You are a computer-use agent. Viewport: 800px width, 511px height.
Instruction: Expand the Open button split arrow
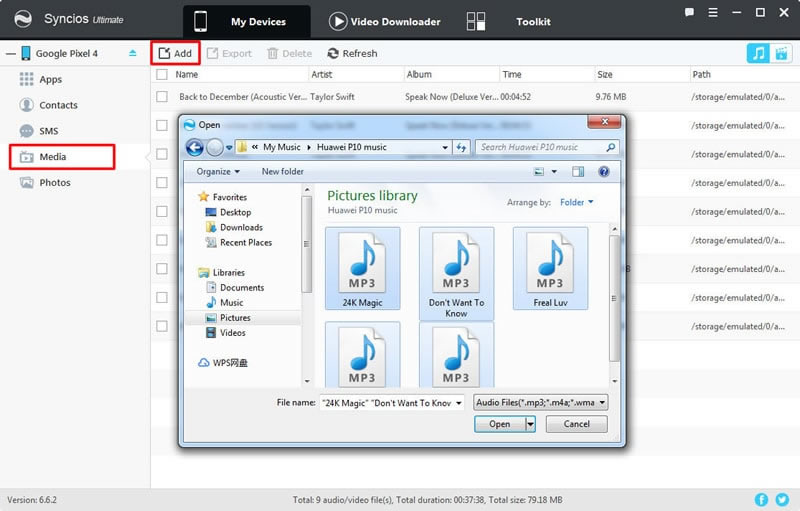(x=531, y=424)
